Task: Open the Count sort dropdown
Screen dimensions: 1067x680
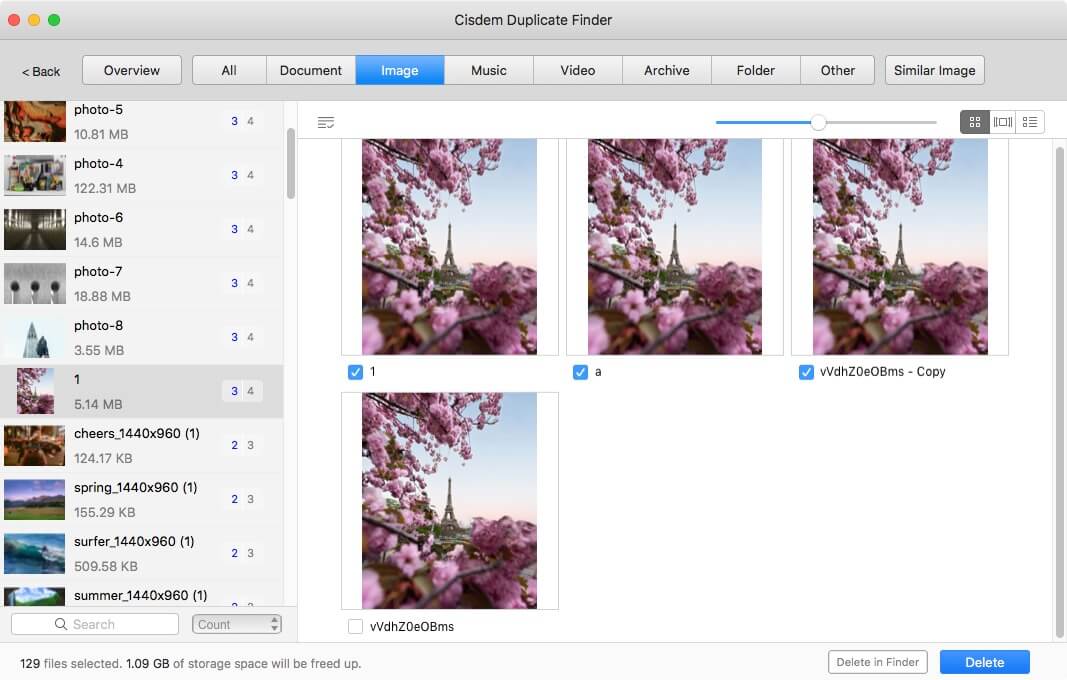Action: (237, 624)
